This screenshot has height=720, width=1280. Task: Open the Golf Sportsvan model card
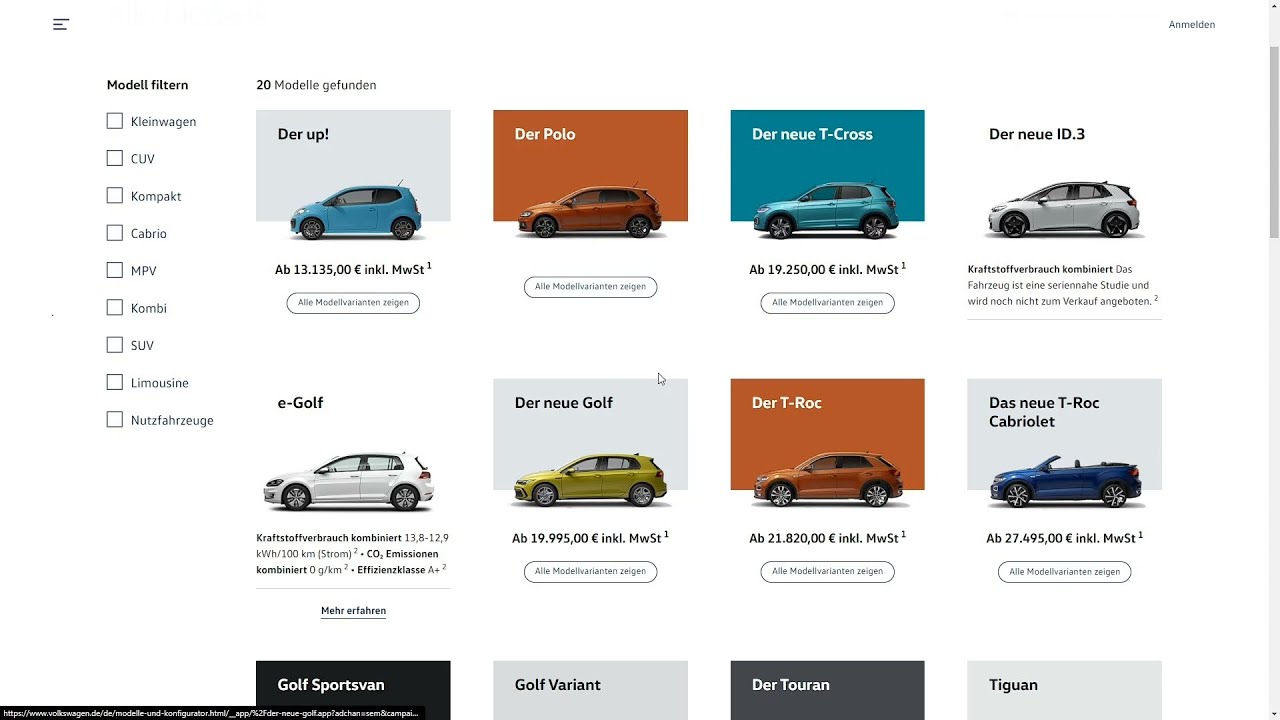click(353, 690)
